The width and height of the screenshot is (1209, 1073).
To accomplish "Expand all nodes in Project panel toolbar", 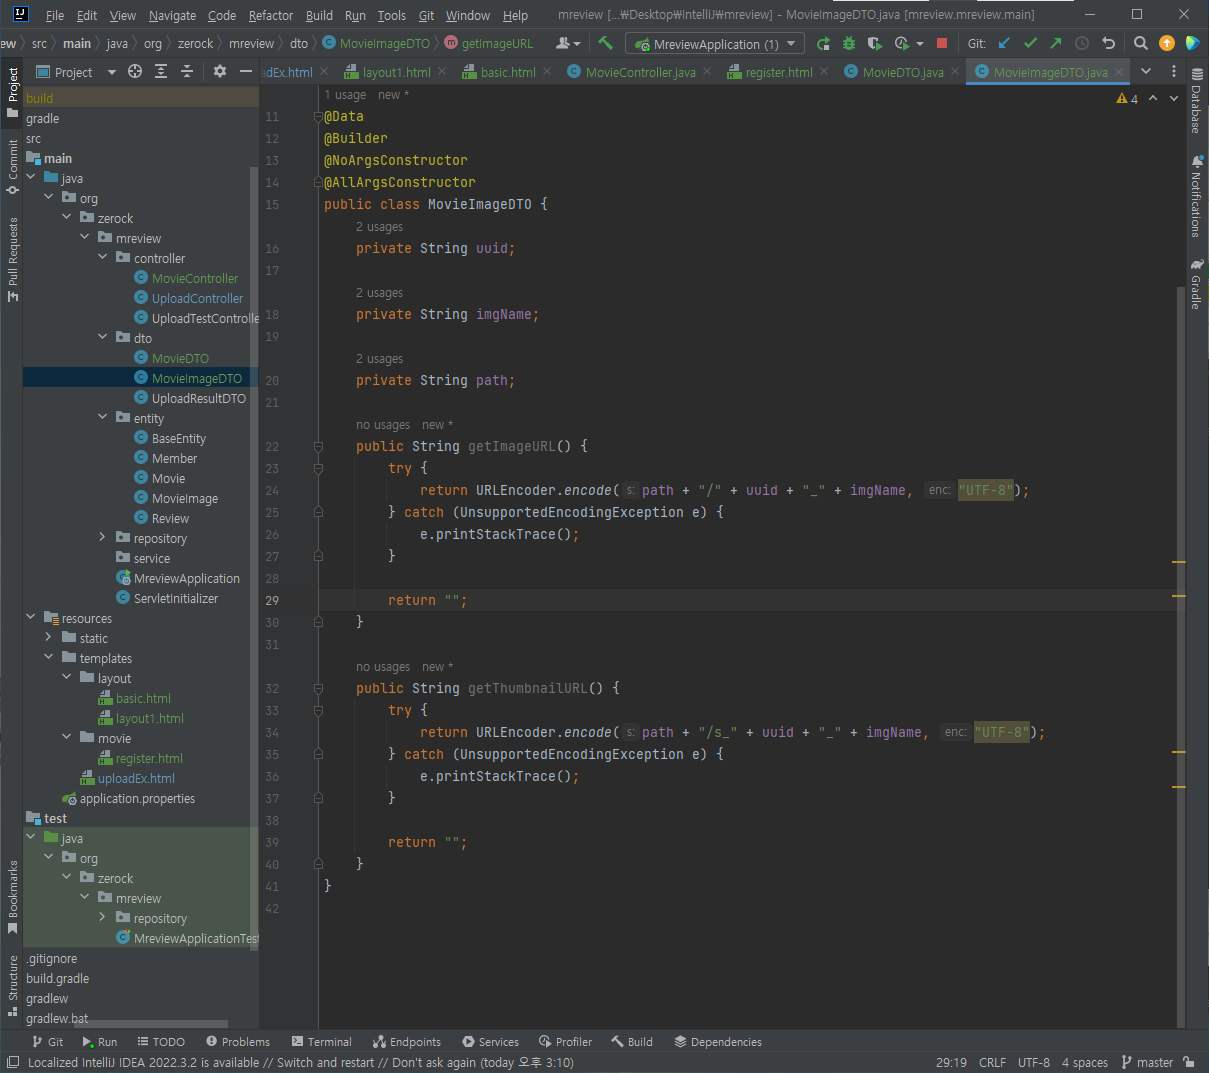I will (161, 71).
